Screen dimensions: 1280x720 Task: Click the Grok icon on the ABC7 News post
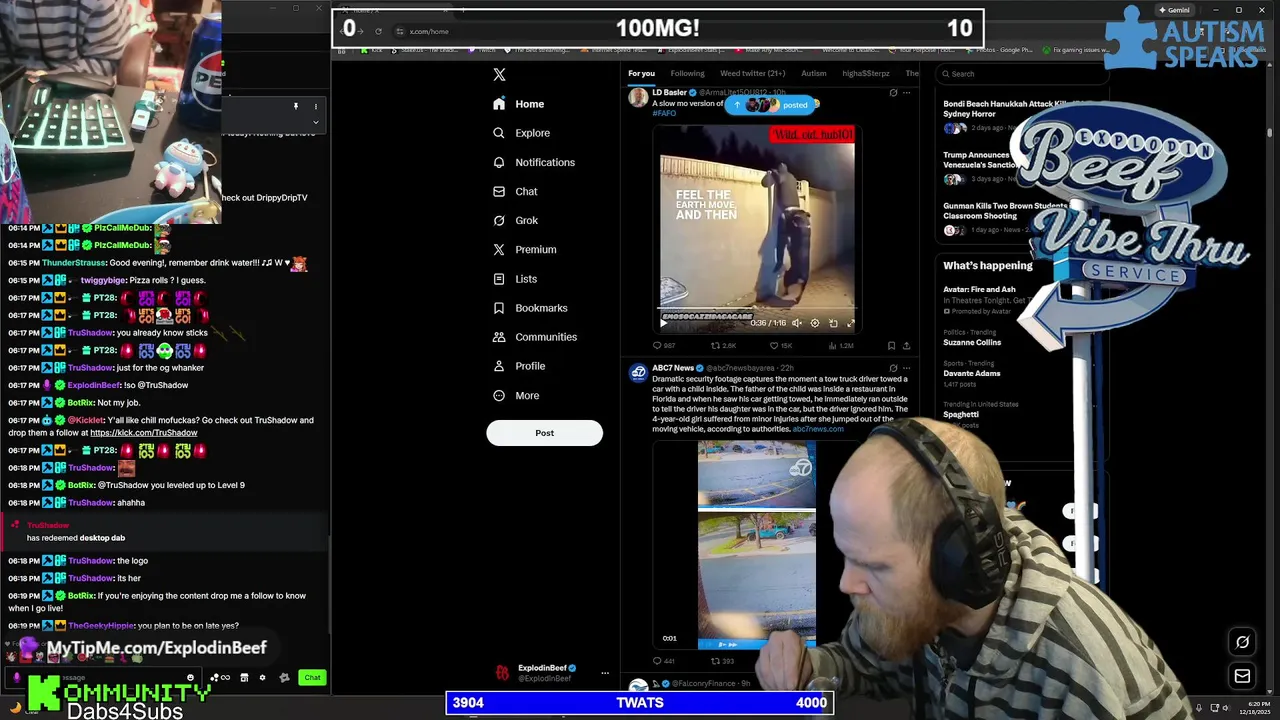[x=893, y=368]
